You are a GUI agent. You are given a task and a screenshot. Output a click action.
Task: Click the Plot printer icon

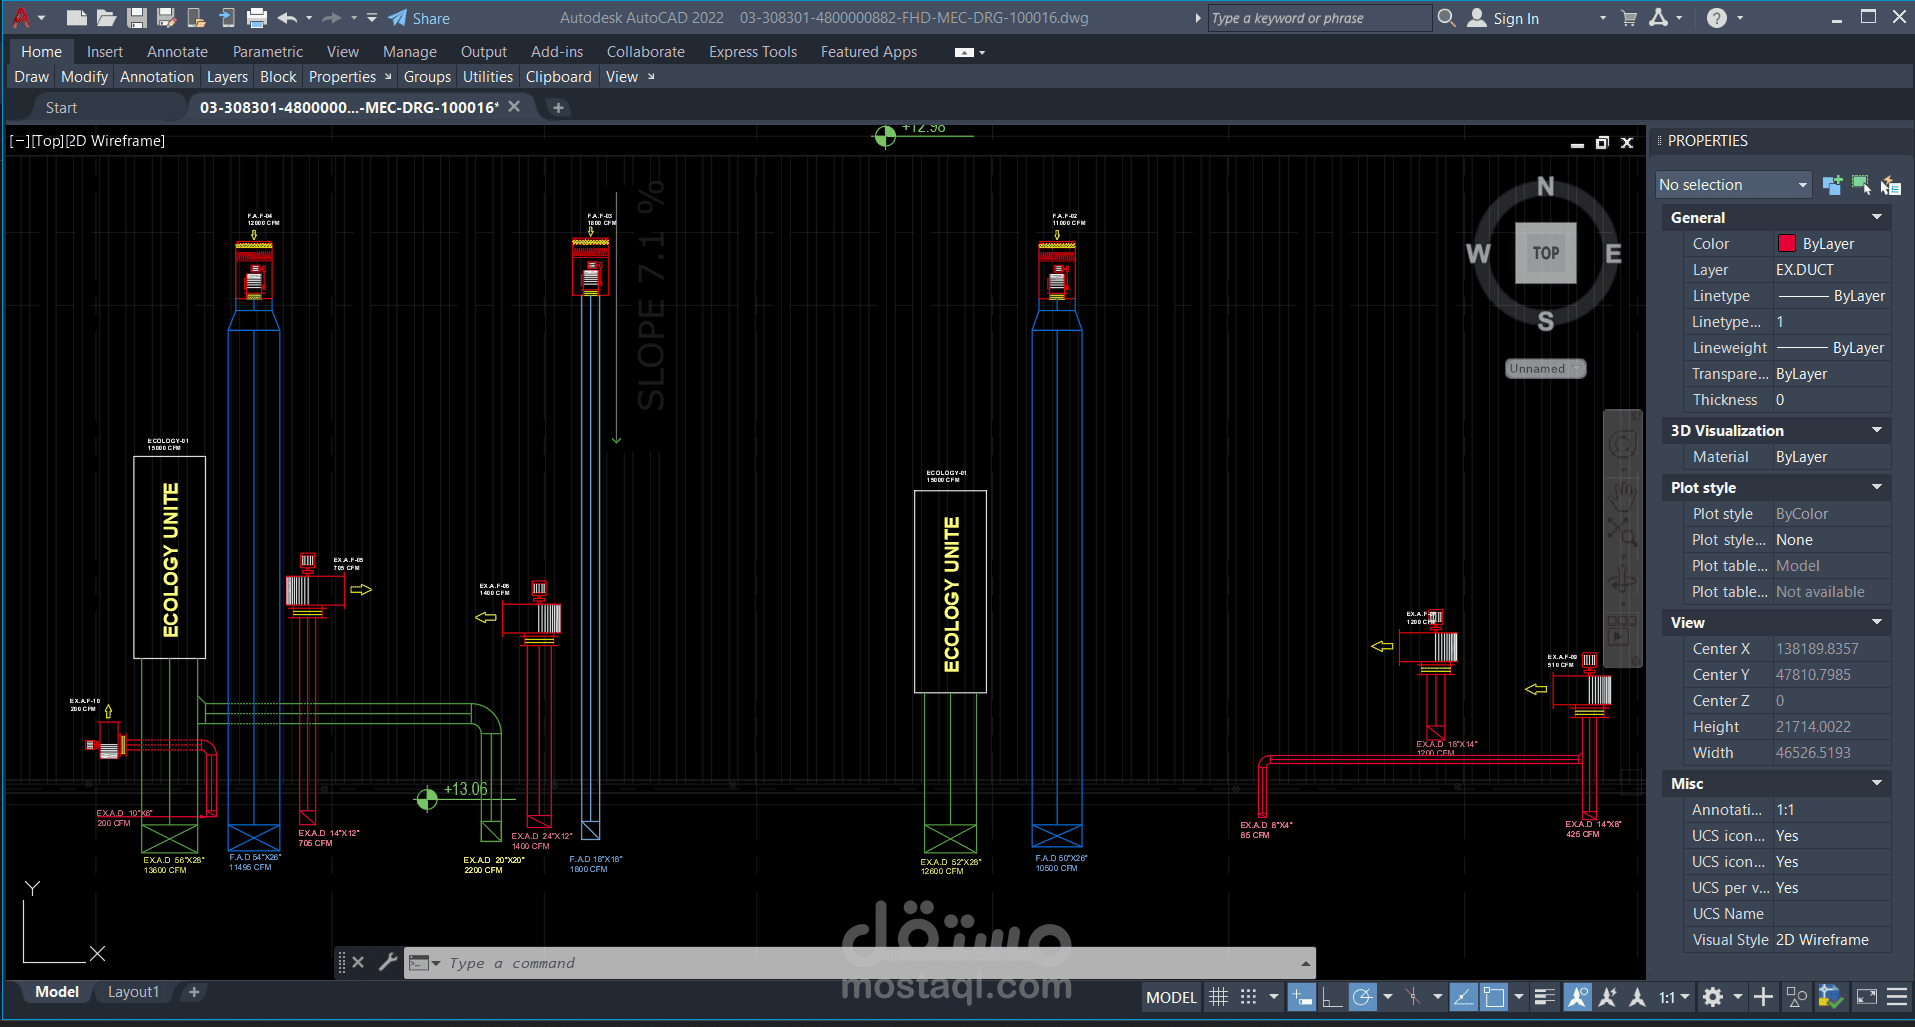[257, 18]
